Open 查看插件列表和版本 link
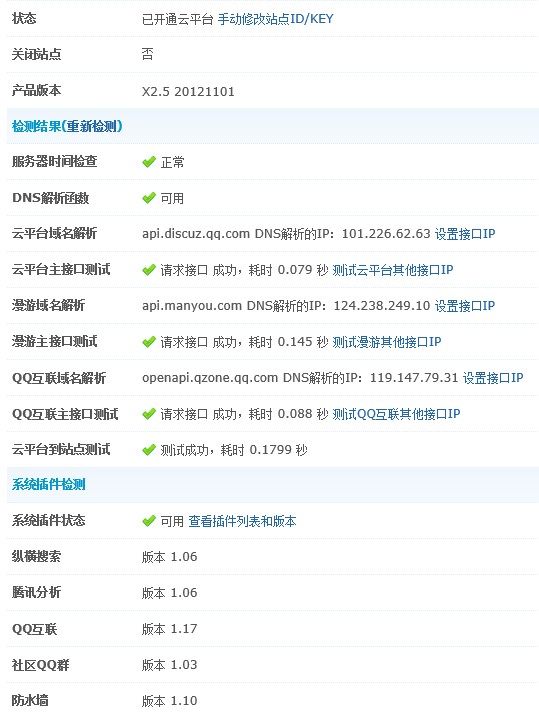 (242, 521)
